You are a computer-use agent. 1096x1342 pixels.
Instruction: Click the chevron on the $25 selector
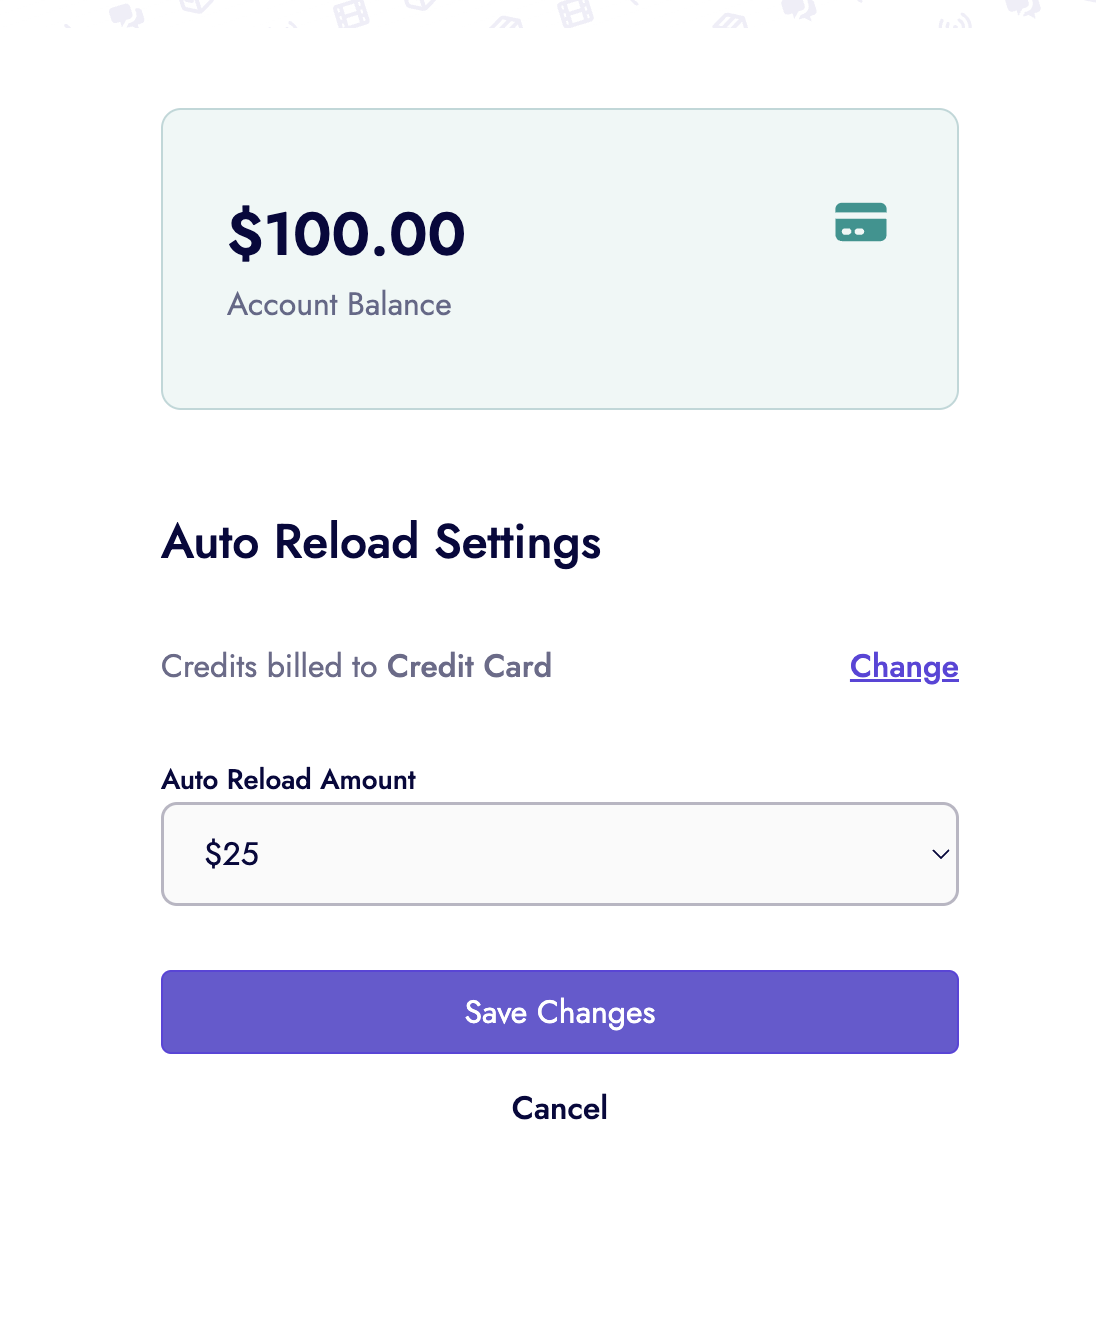click(939, 854)
